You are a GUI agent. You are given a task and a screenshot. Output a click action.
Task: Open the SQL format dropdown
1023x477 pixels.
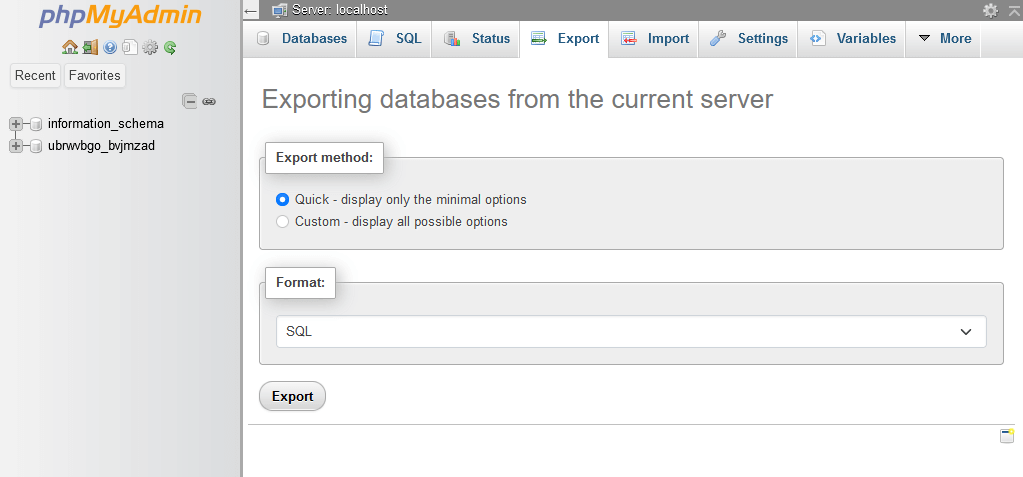click(631, 331)
